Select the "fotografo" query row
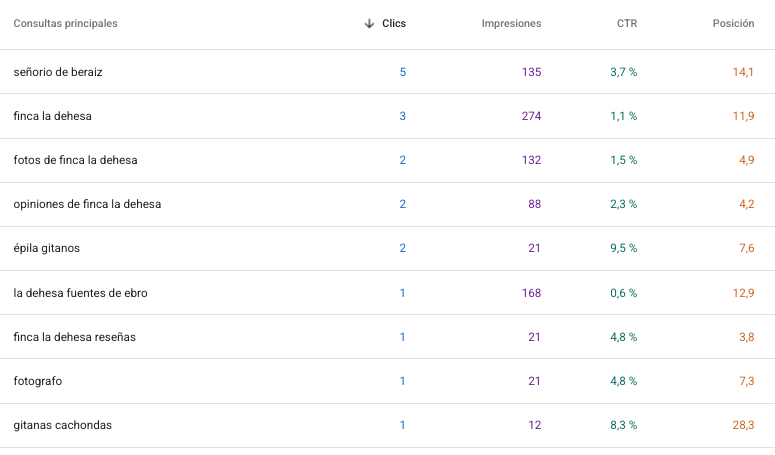 pos(38,381)
